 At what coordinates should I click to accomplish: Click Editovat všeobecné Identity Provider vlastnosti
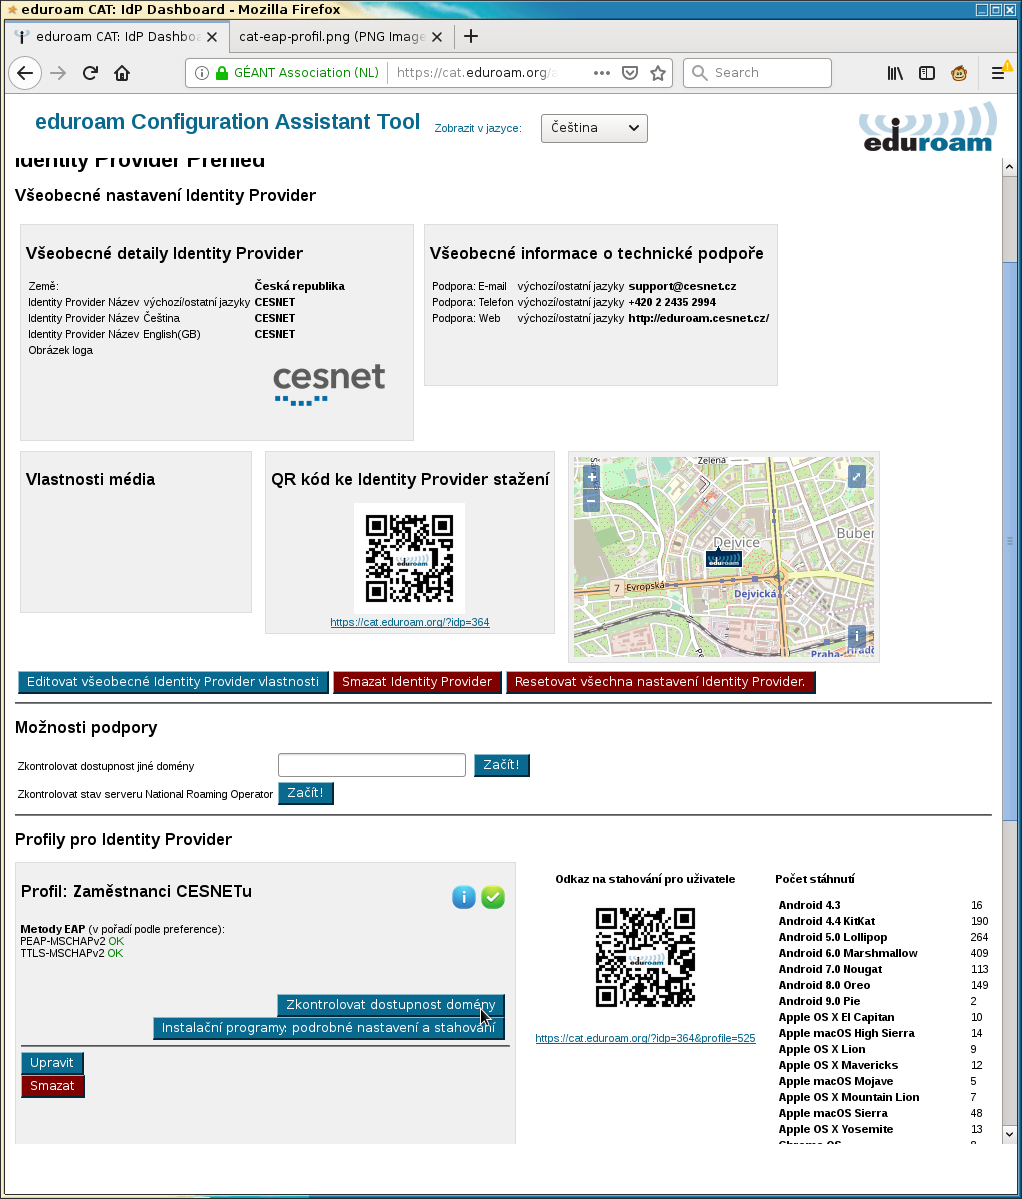(173, 682)
